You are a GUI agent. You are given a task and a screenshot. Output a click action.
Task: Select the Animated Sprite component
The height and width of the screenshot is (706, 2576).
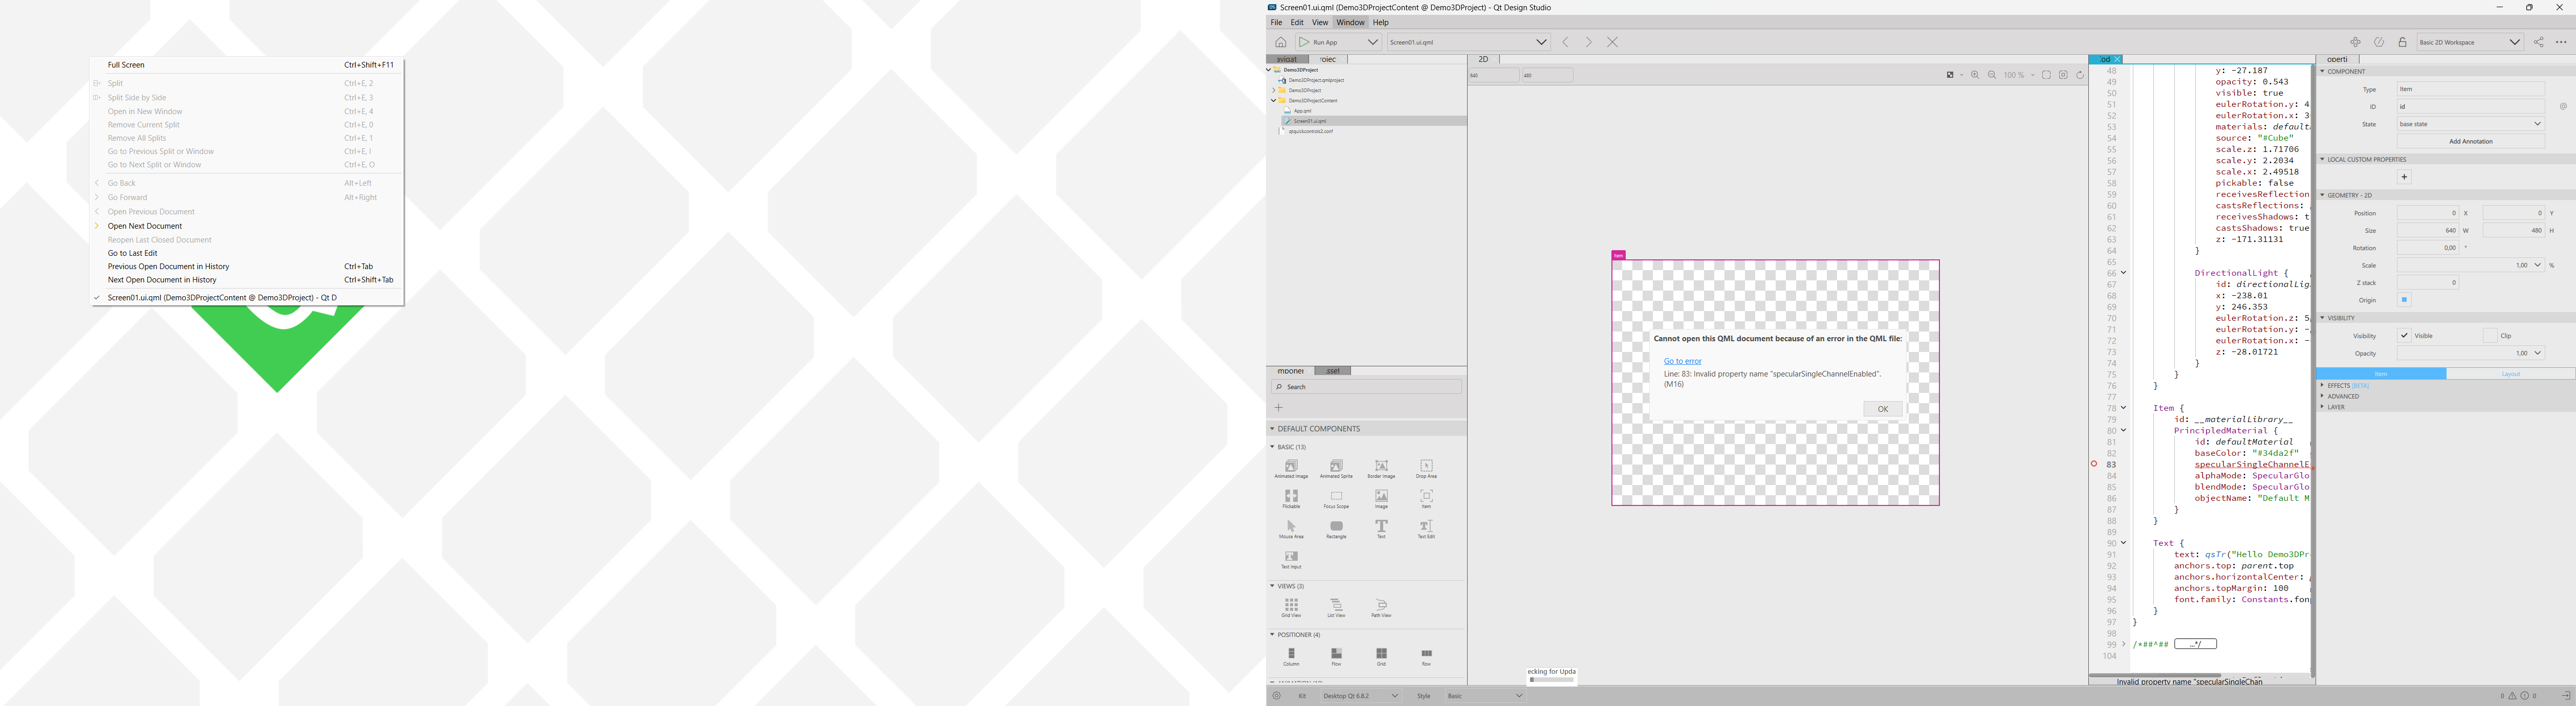point(1336,469)
